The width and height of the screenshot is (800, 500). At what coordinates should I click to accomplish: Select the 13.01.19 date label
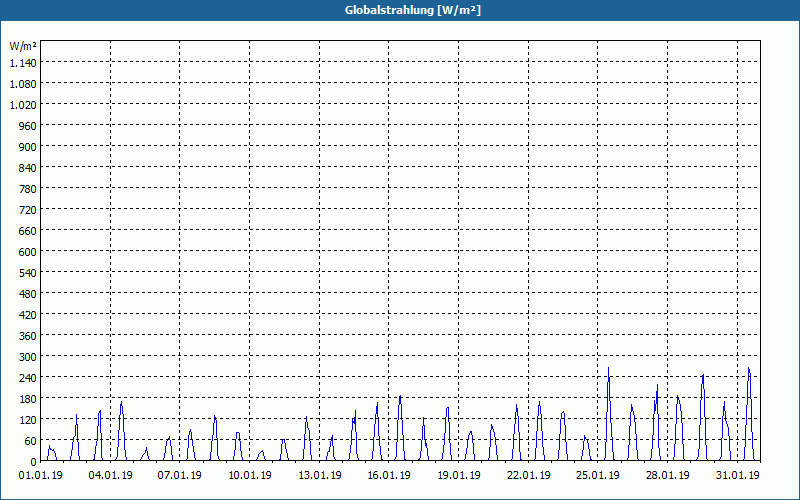(x=320, y=476)
